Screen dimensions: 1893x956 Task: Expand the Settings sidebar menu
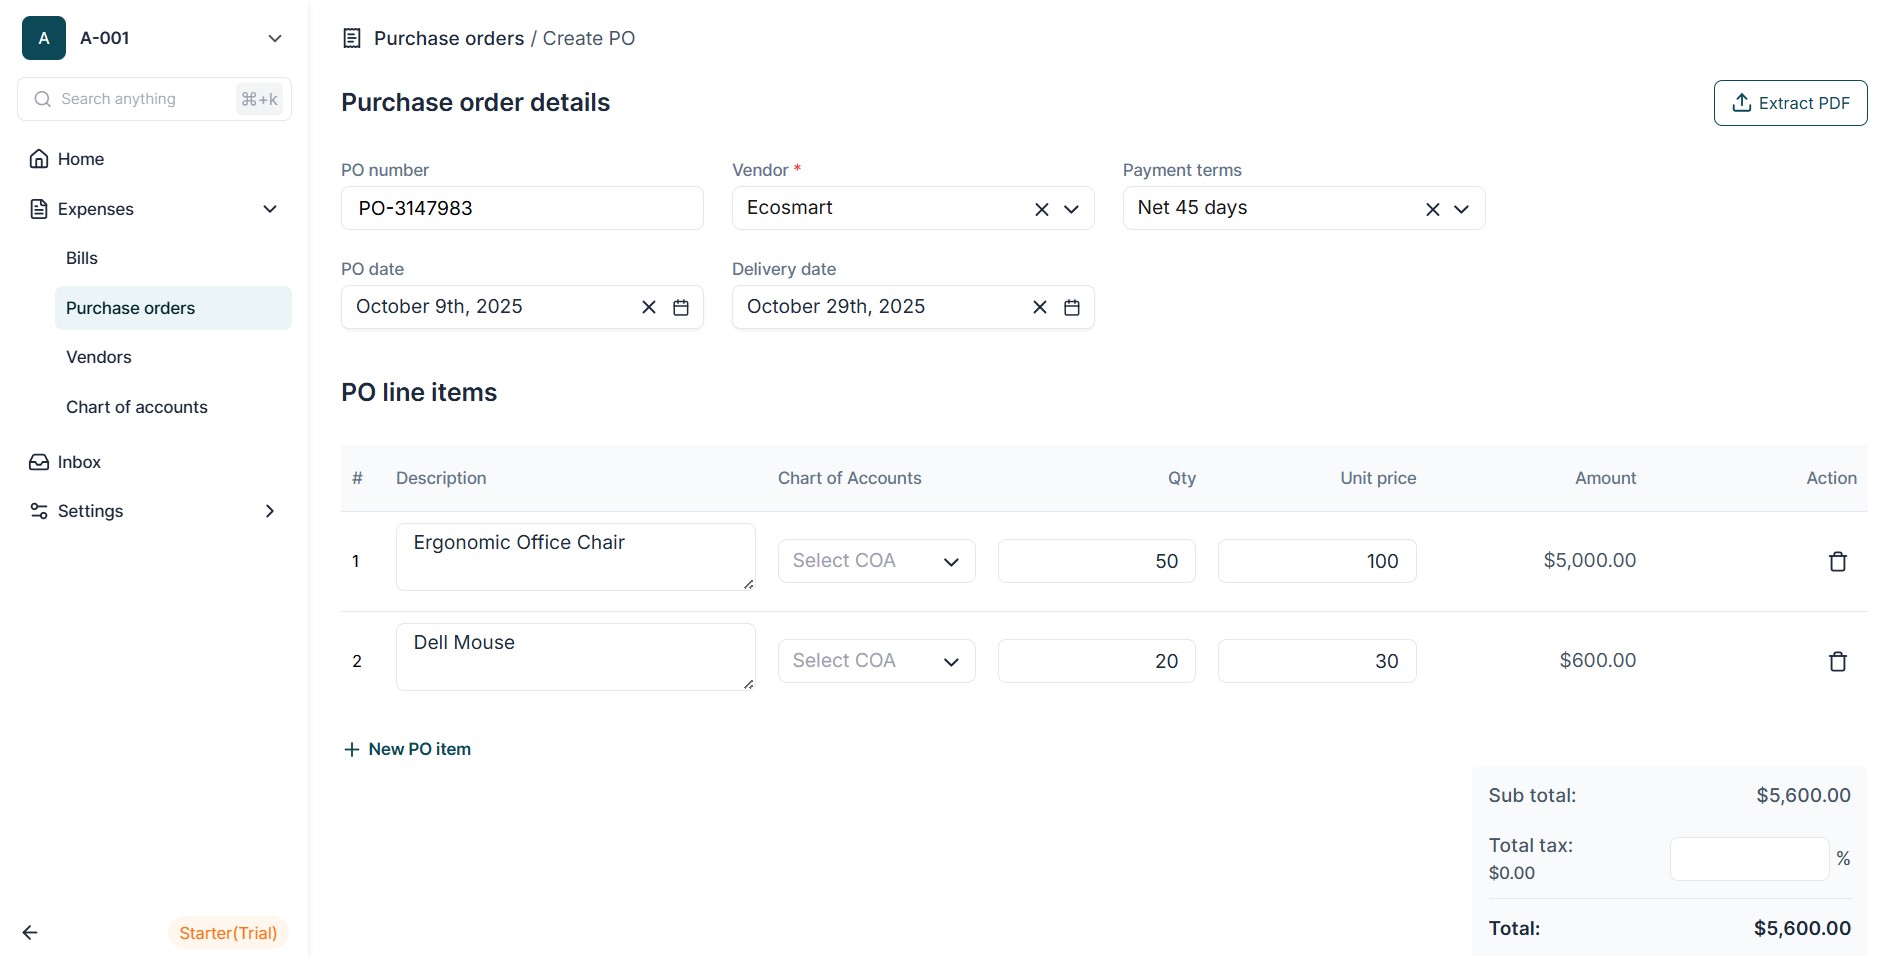click(269, 511)
